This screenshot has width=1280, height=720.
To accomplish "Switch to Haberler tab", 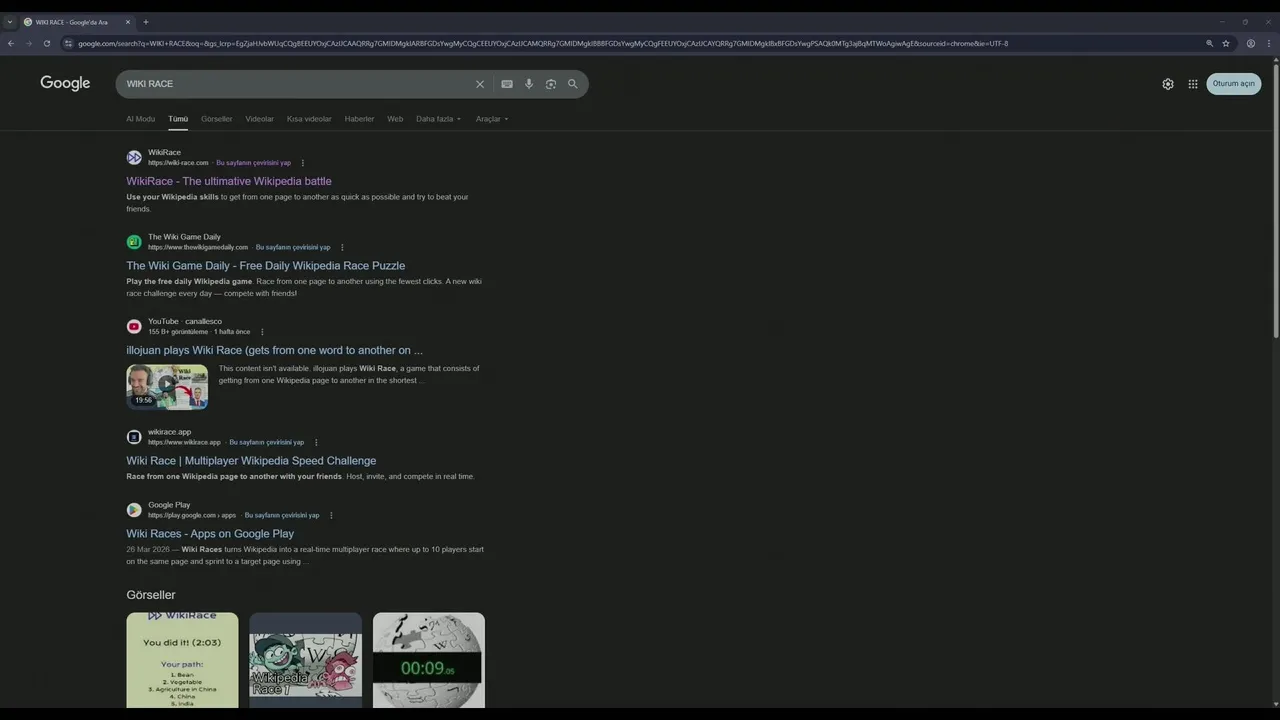I will coord(359,119).
